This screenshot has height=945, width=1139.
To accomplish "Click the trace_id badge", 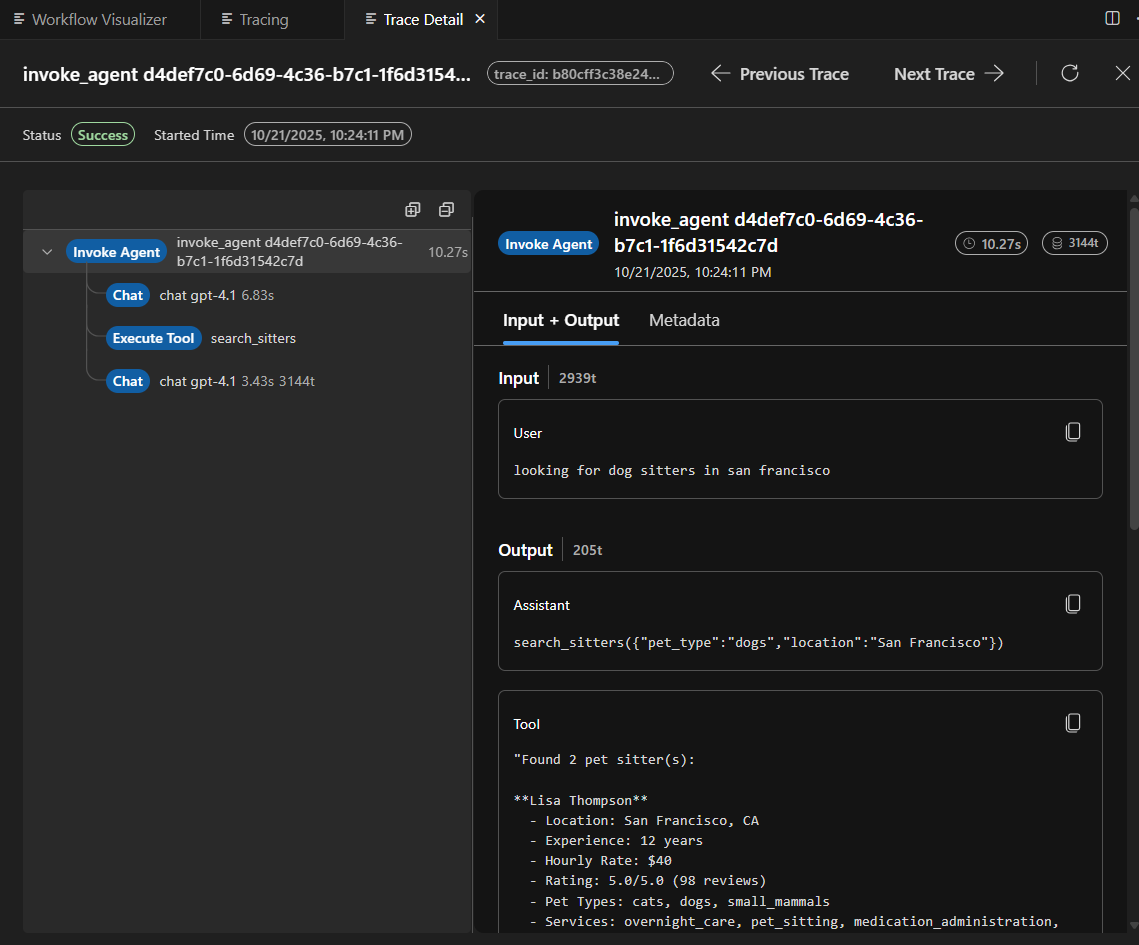I will [580, 73].
